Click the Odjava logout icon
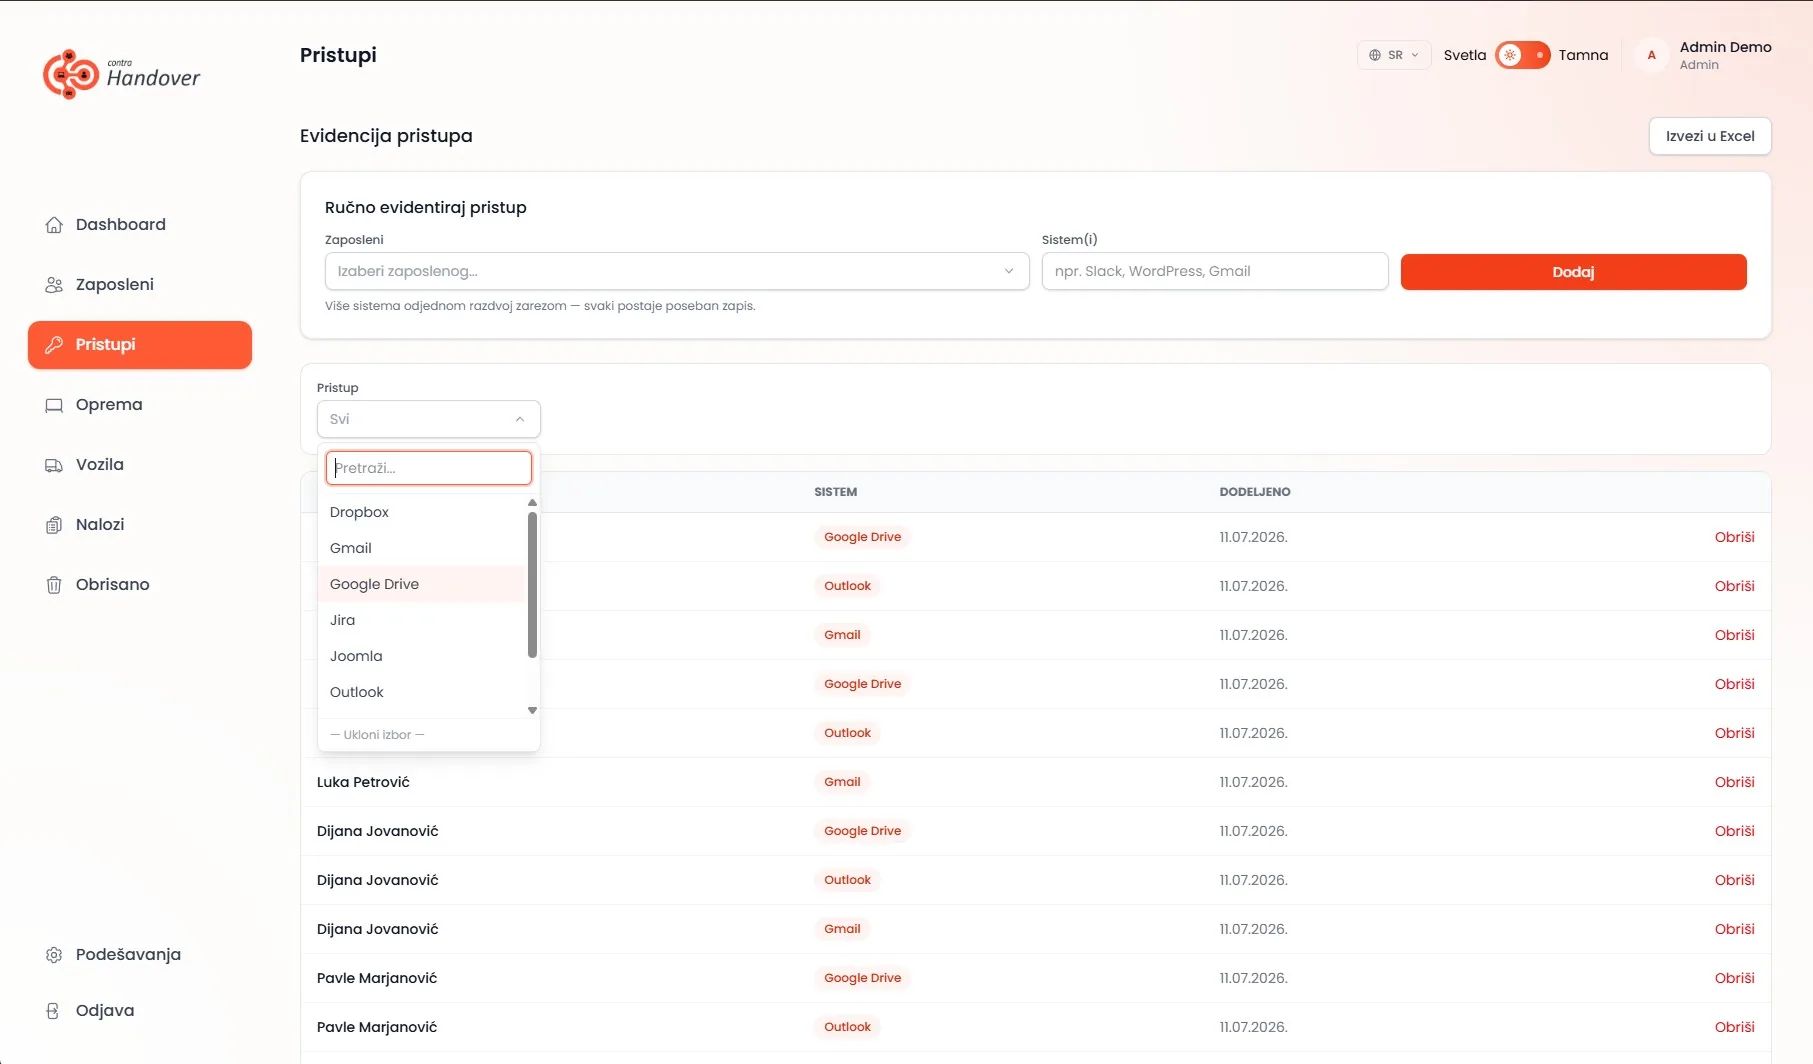The image size is (1813, 1064). pos(54,1011)
